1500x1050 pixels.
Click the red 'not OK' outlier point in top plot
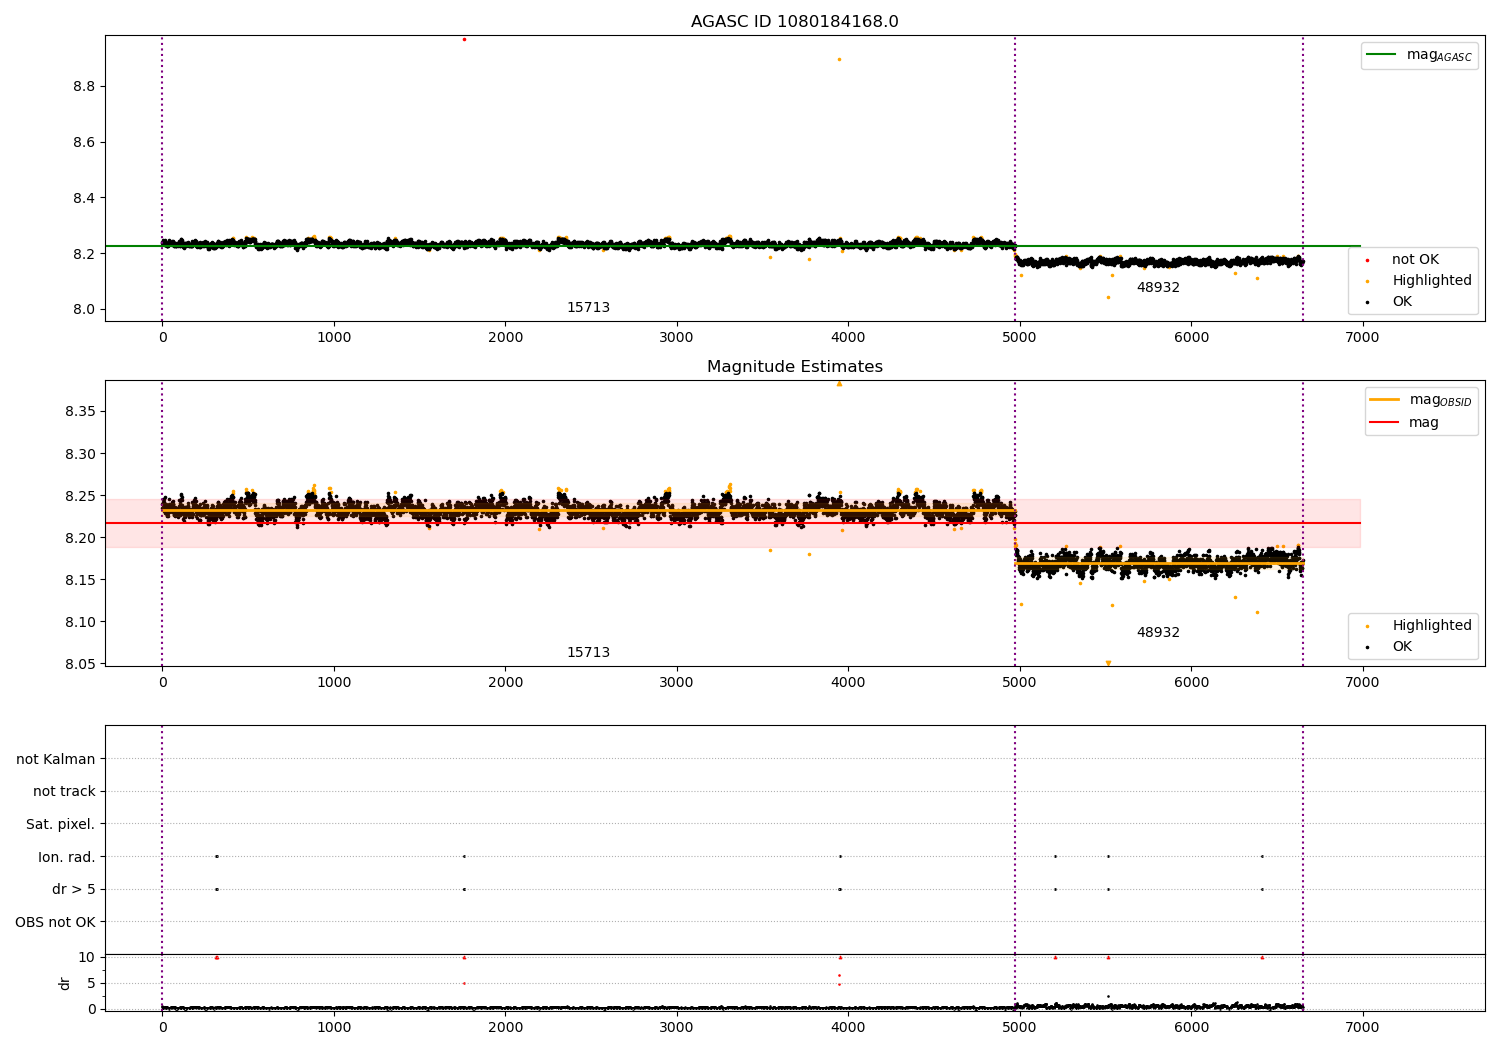pos(464,39)
